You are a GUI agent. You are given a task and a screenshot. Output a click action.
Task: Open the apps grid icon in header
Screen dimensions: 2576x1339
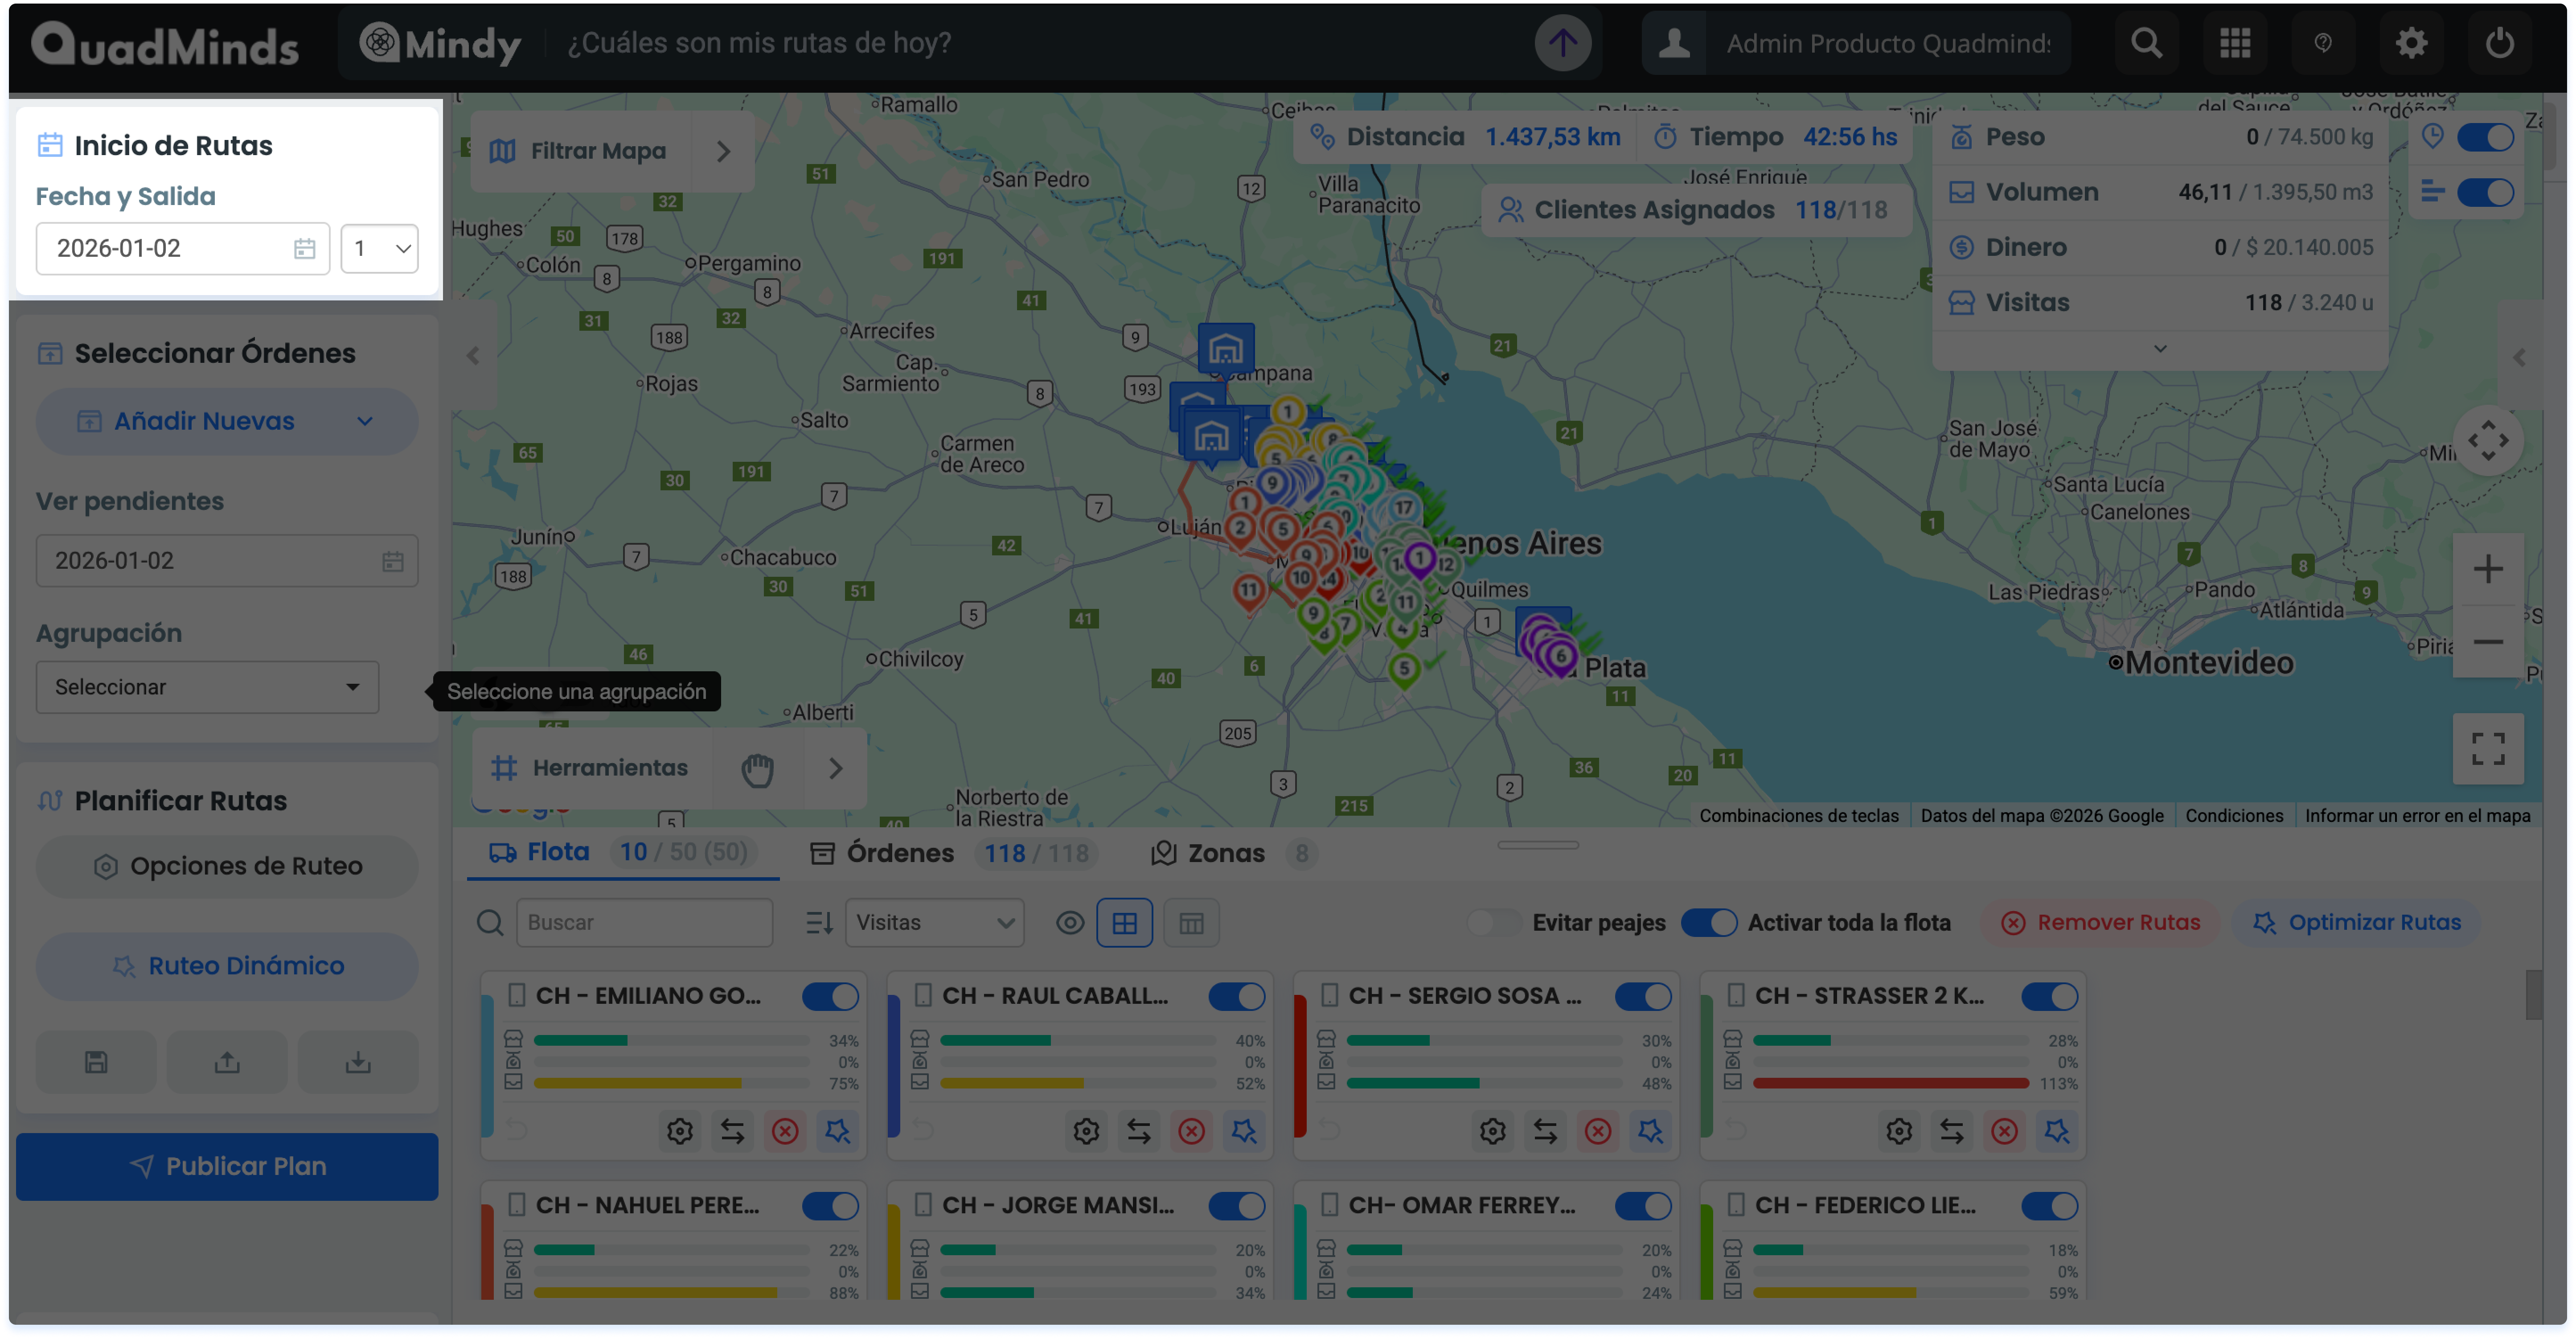click(x=2235, y=43)
